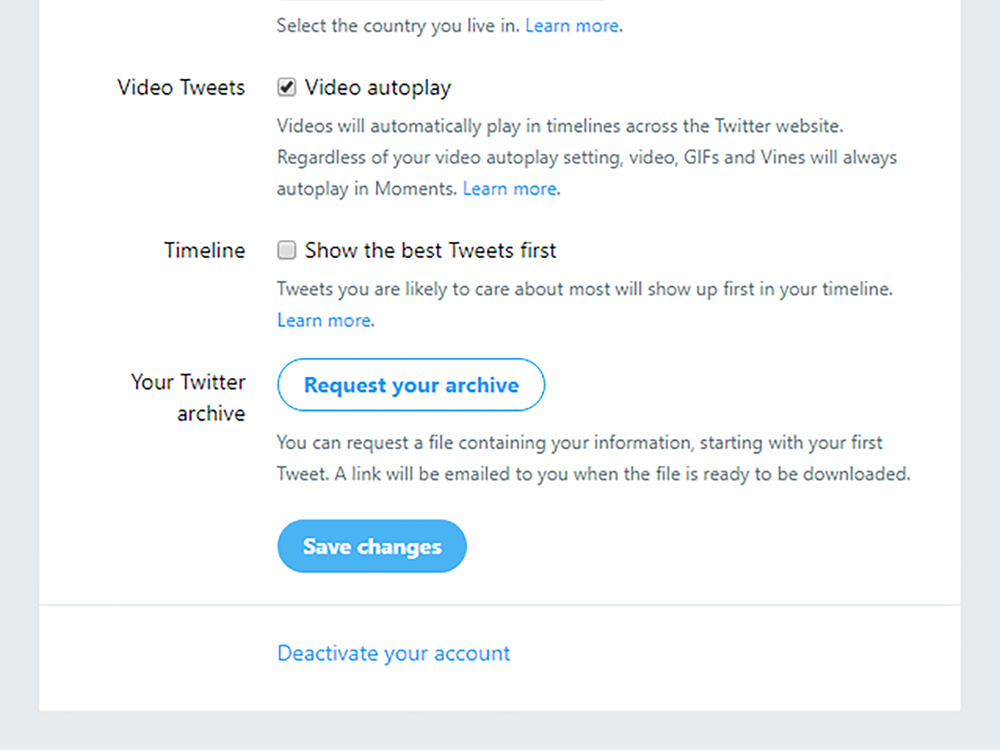
Task: Click the gray page background below the panel
Action: tap(500, 731)
